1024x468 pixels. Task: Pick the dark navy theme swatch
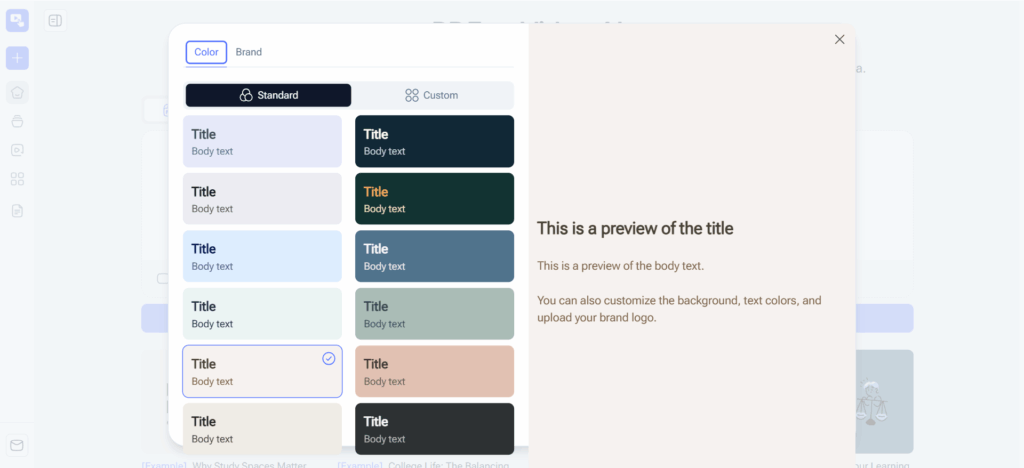click(x=434, y=141)
